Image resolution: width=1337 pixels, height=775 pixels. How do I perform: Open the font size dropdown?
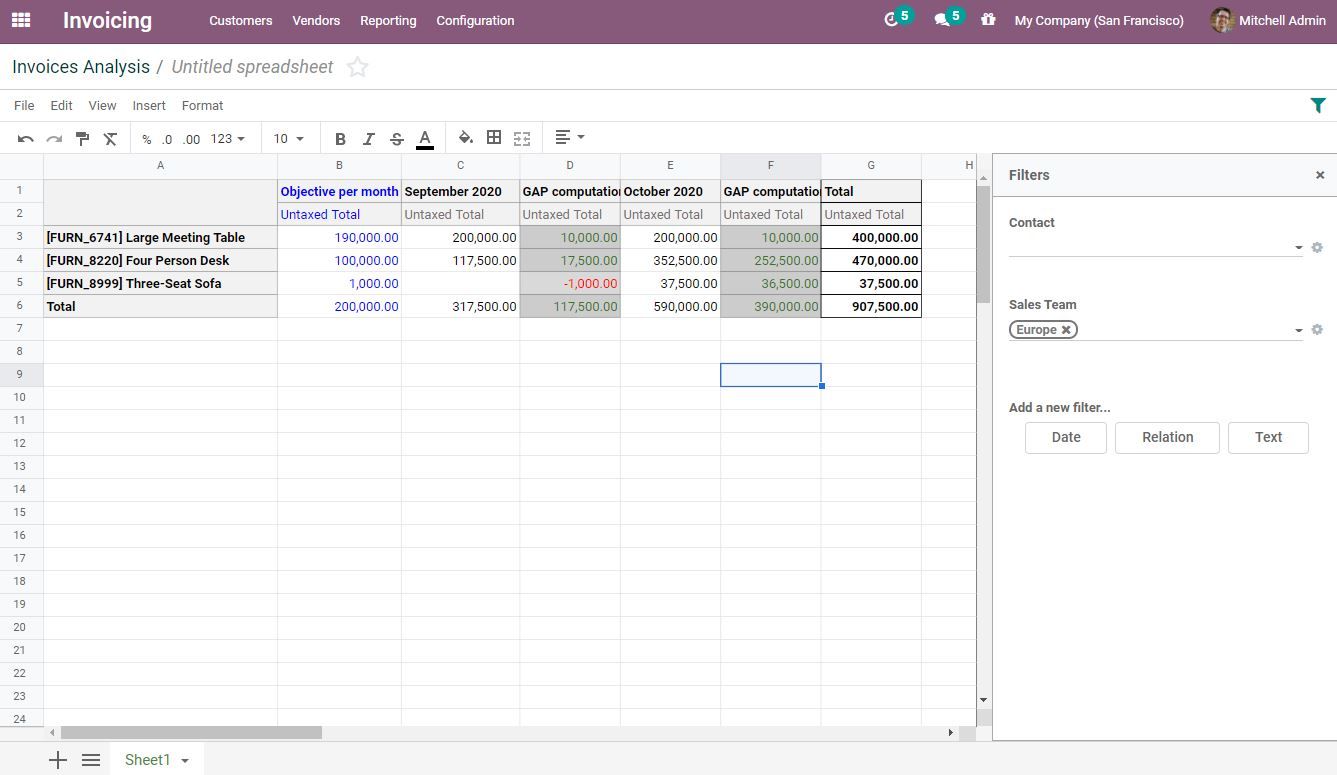coord(288,138)
